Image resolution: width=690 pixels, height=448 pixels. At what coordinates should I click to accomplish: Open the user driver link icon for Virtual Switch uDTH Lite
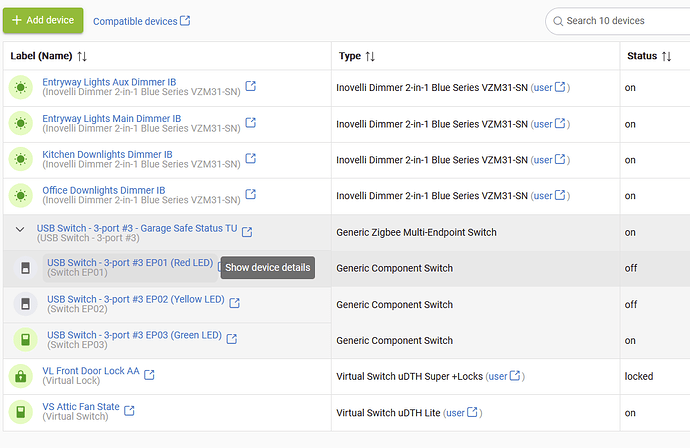coord(472,412)
